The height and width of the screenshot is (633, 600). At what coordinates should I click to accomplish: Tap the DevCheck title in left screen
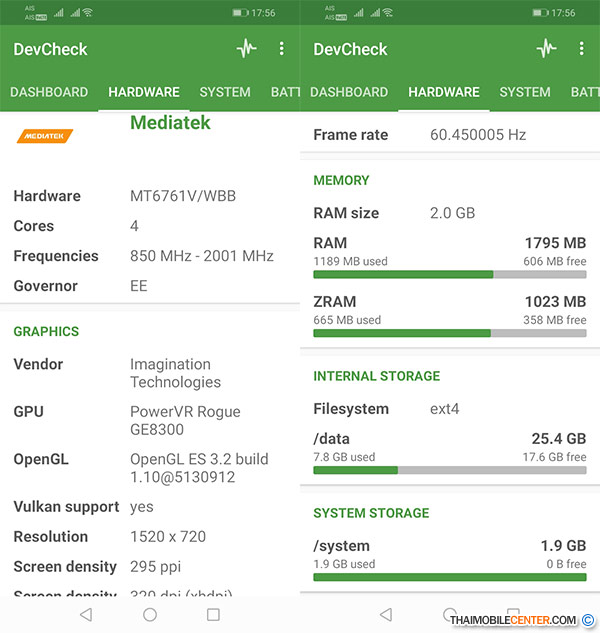click(50, 49)
